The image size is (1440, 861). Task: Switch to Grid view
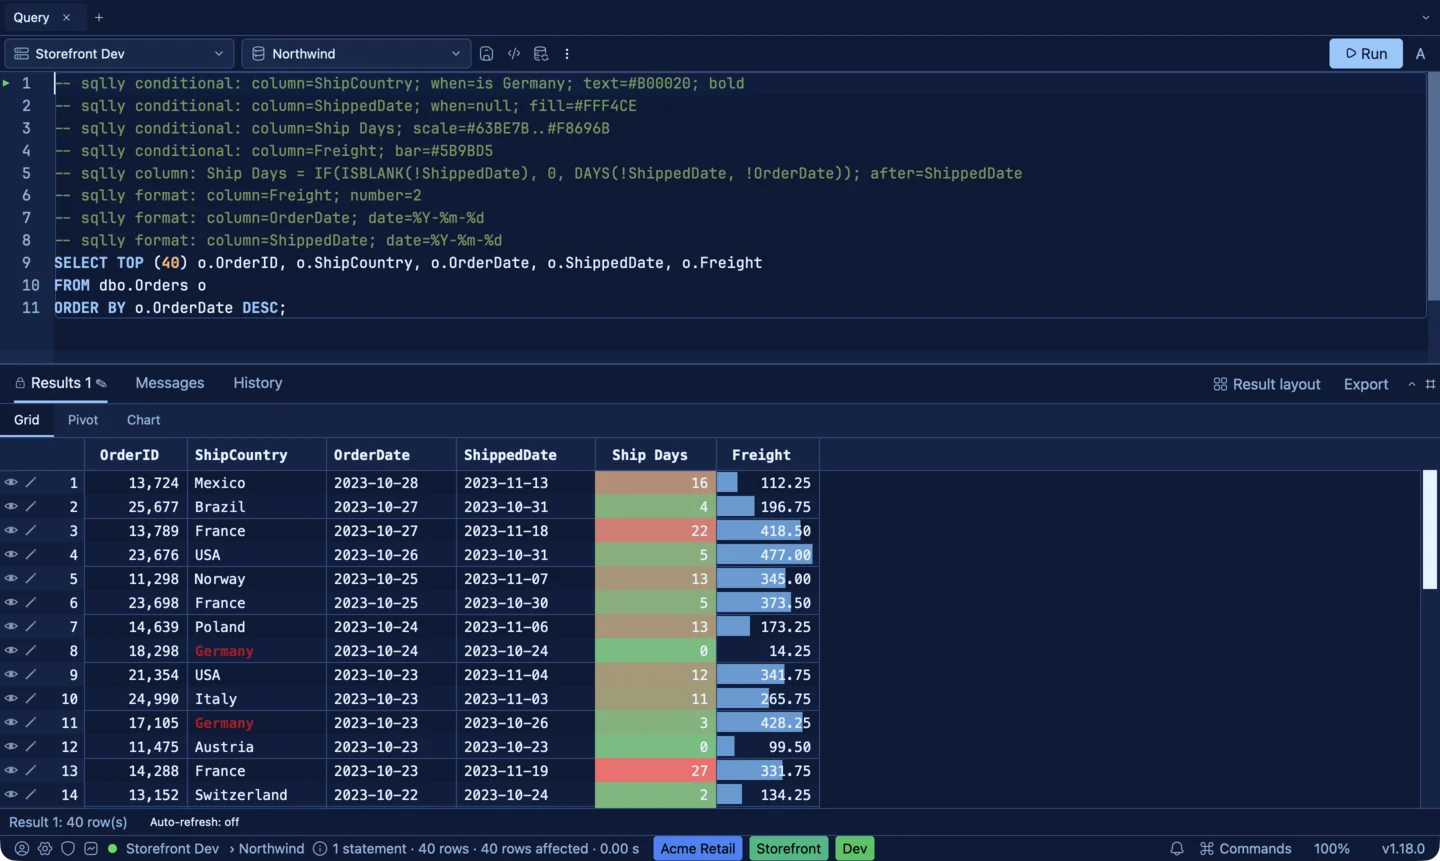click(x=27, y=420)
